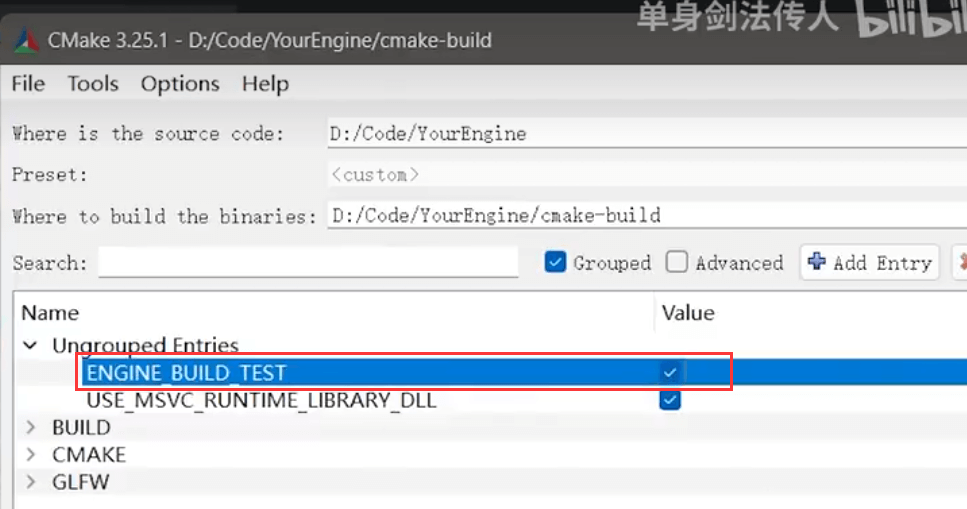This screenshot has height=509, width=967.
Task: Open the Tools menu
Action: pyautogui.click(x=93, y=83)
